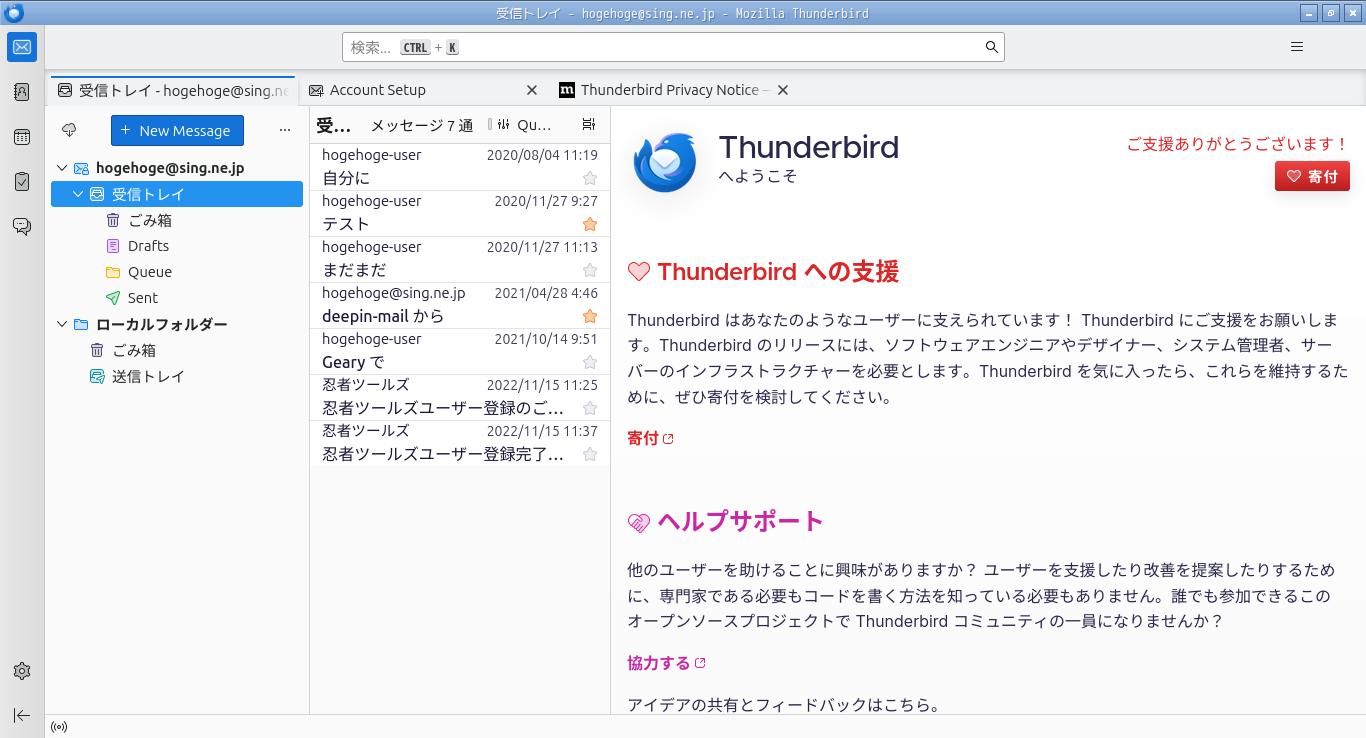The width and height of the screenshot is (1366, 738).
Task: Close the Thunderbird Privacy Notice tab
Action: point(783,90)
